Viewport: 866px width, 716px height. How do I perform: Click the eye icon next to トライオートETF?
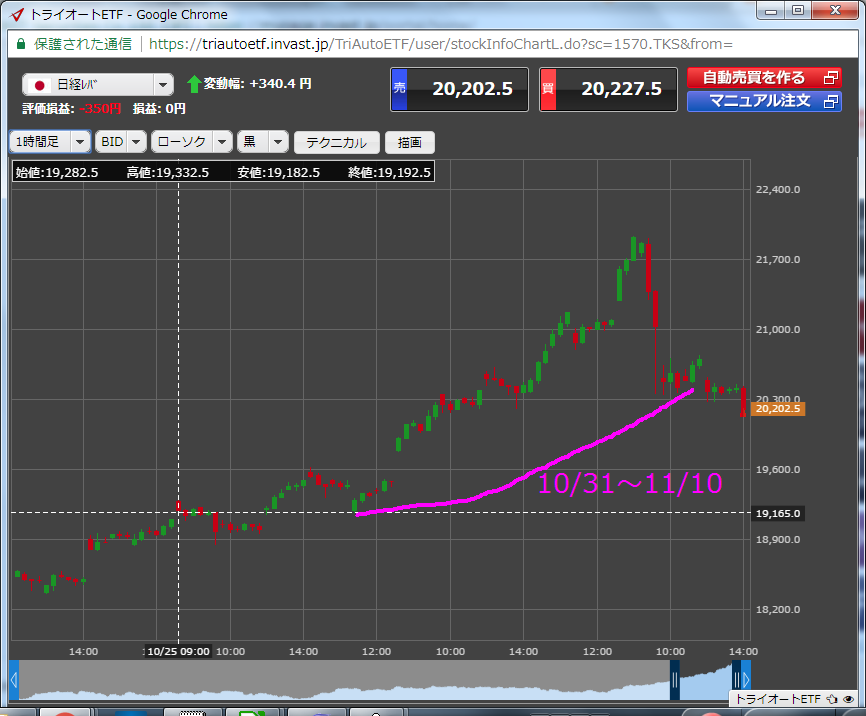coord(849,699)
